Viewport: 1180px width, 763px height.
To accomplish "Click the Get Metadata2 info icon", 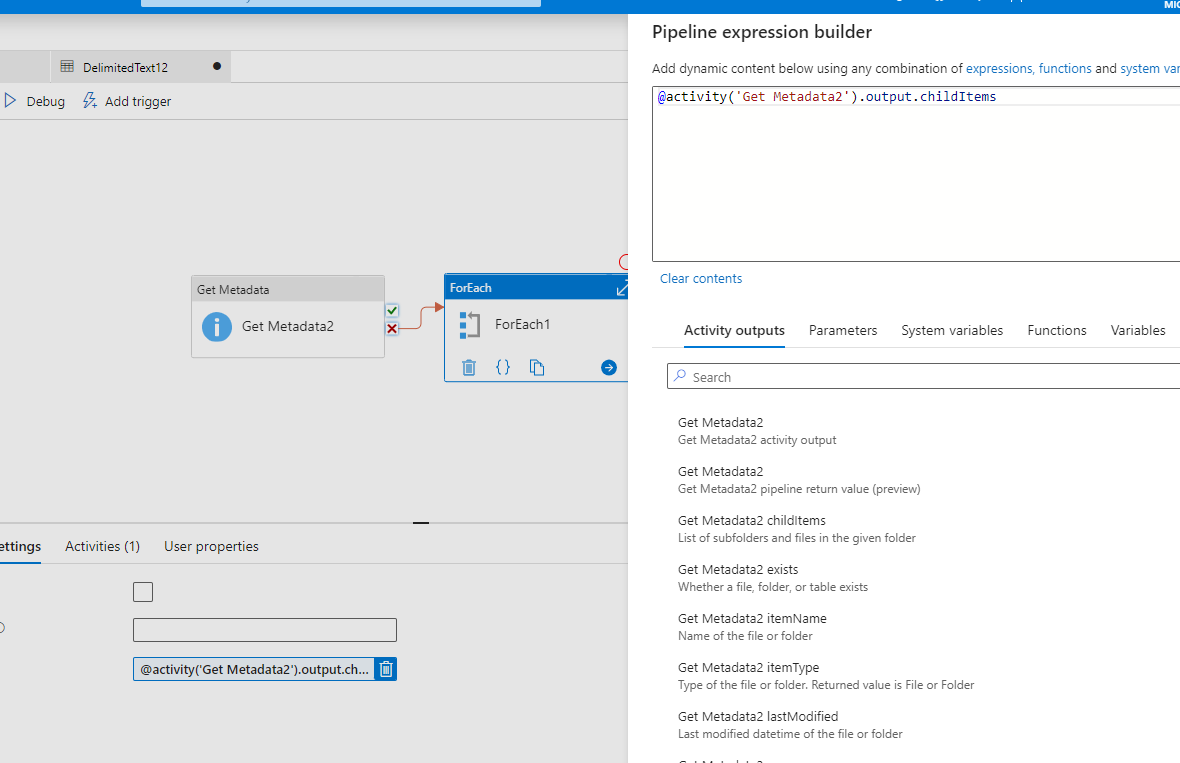I will pos(217,327).
